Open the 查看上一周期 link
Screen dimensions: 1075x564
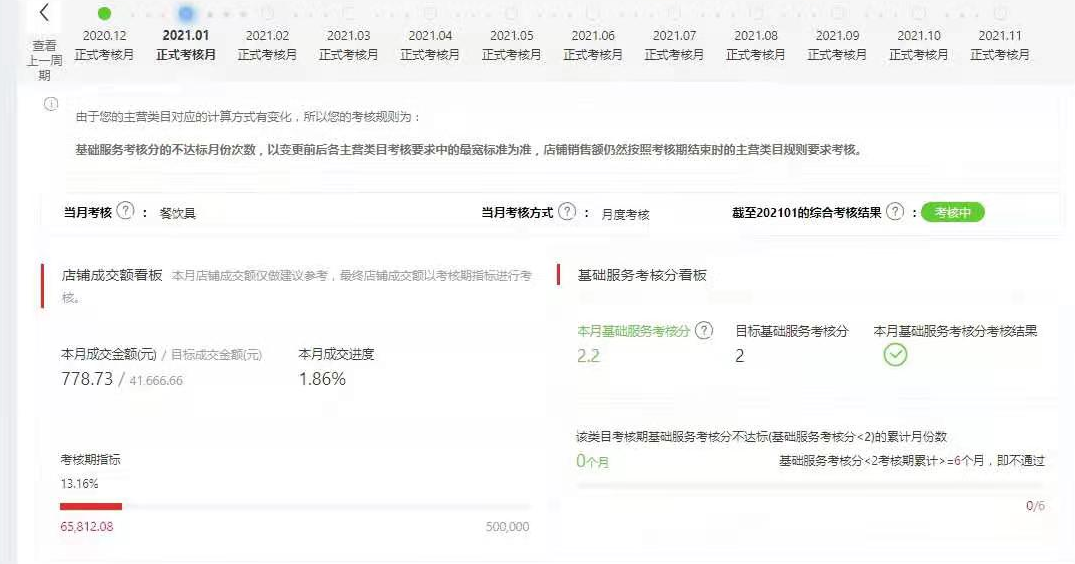tap(45, 60)
